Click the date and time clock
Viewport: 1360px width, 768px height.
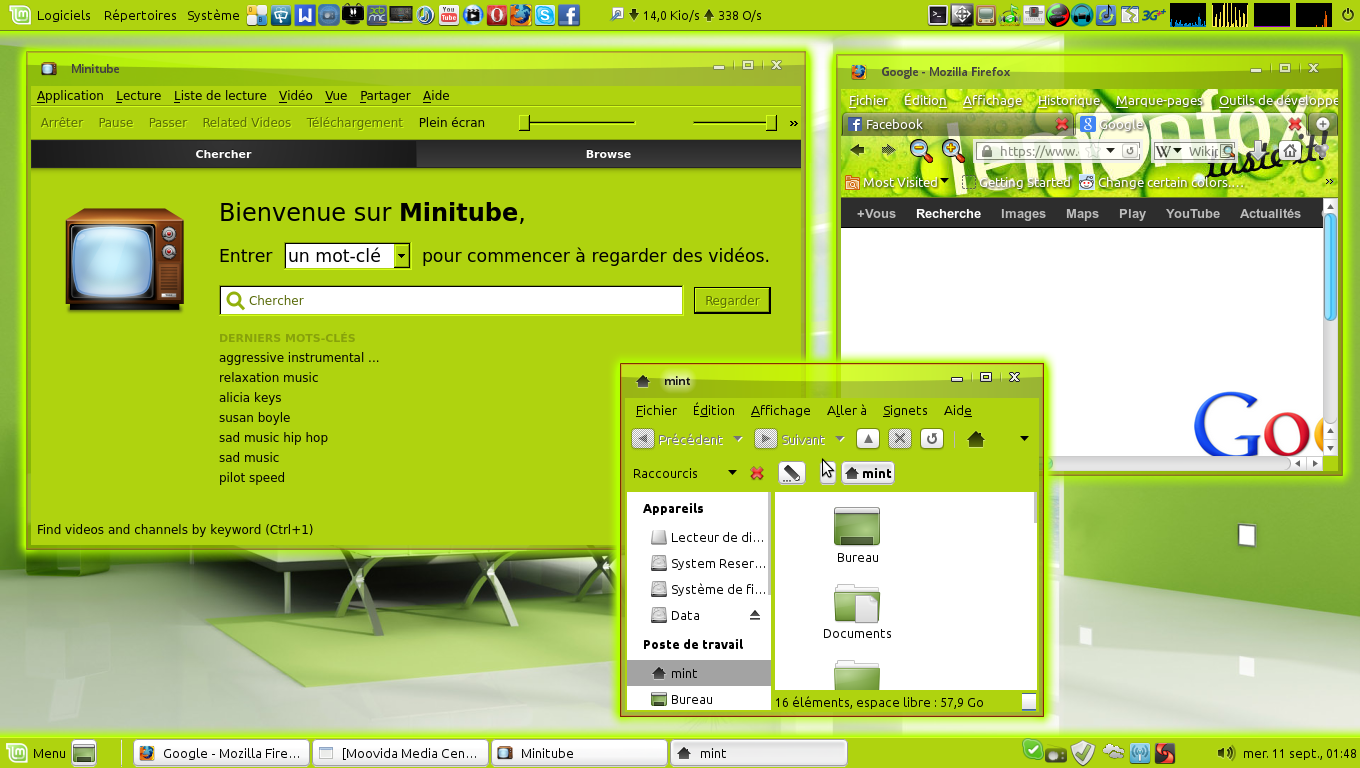tap(1300, 753)
